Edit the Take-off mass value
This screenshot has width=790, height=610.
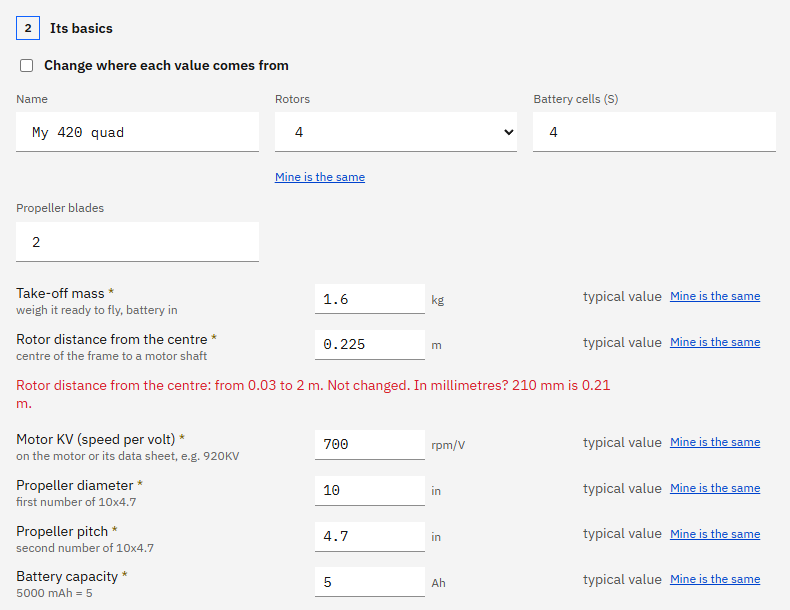[370, 299]
